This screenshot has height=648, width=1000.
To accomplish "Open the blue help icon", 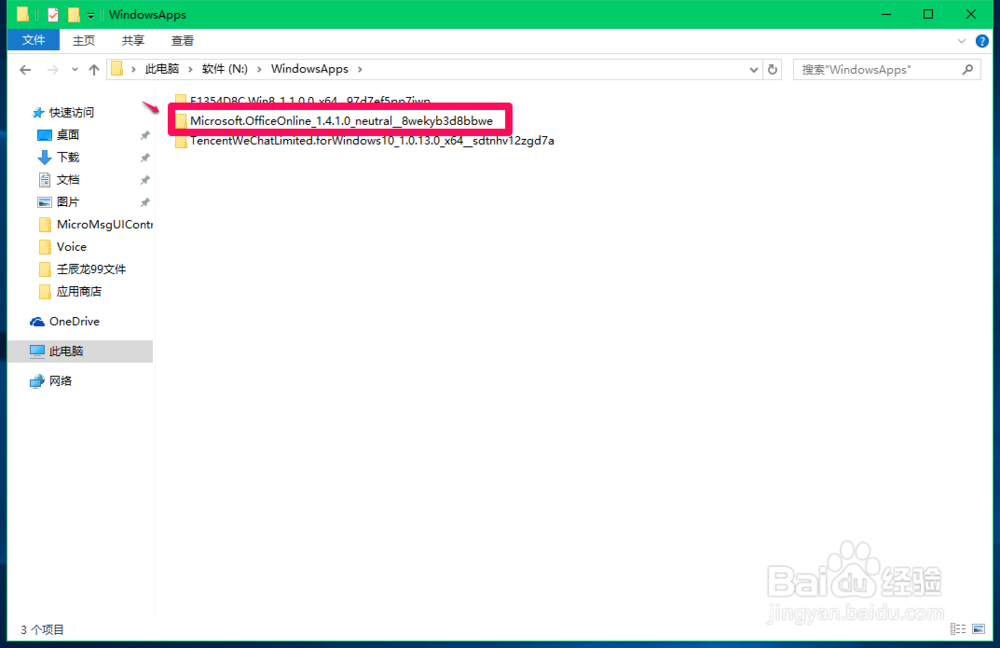I will click(x=982, y=41).
